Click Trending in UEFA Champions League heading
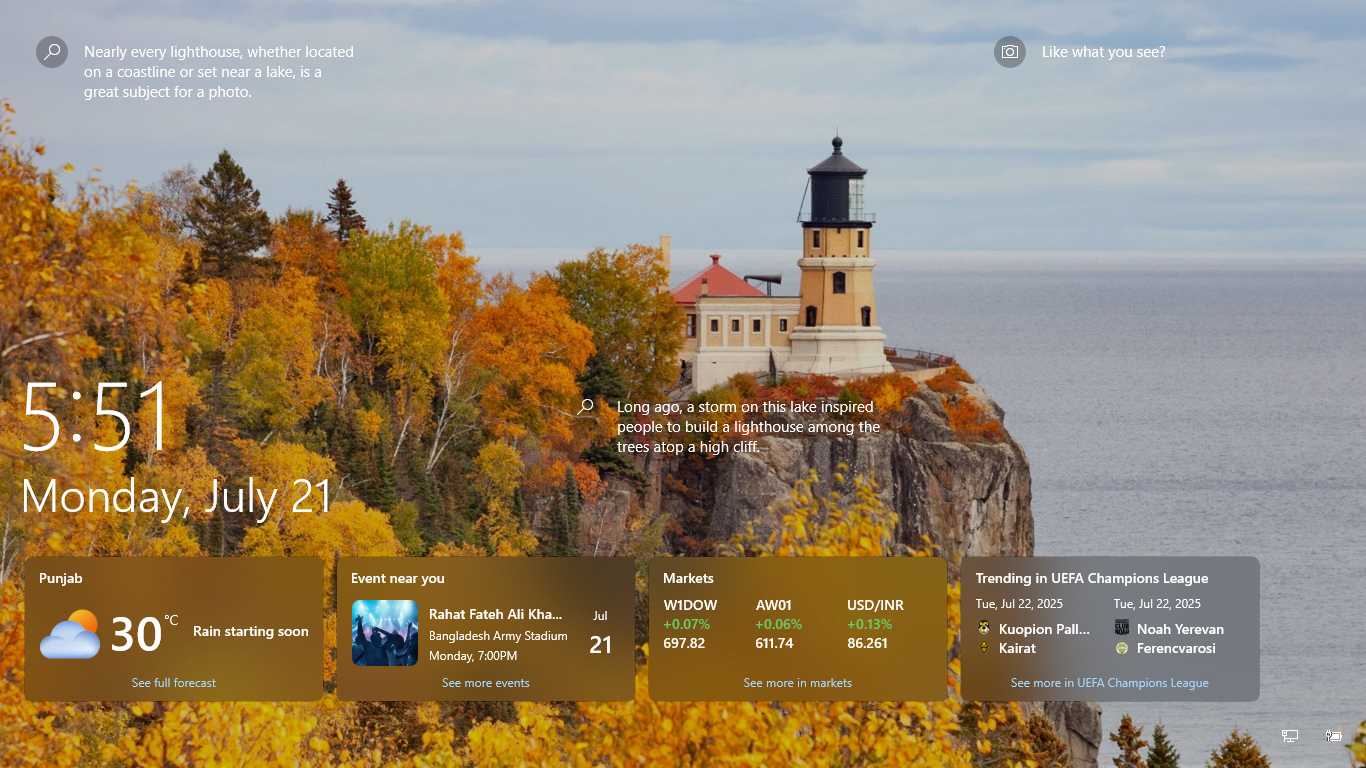The image size is (1366, 768). (x=1092, y=578)
